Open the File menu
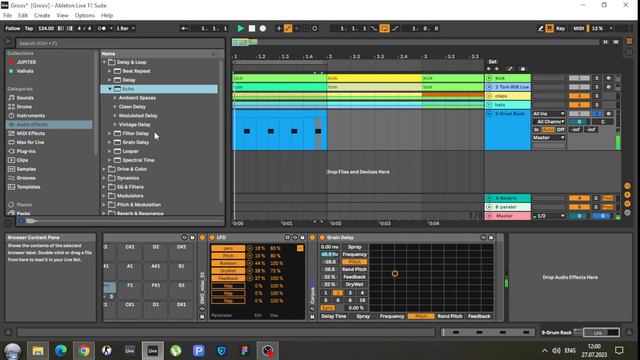Image resolution: width=640 pixels, height=360 pixels. [7, 15]
